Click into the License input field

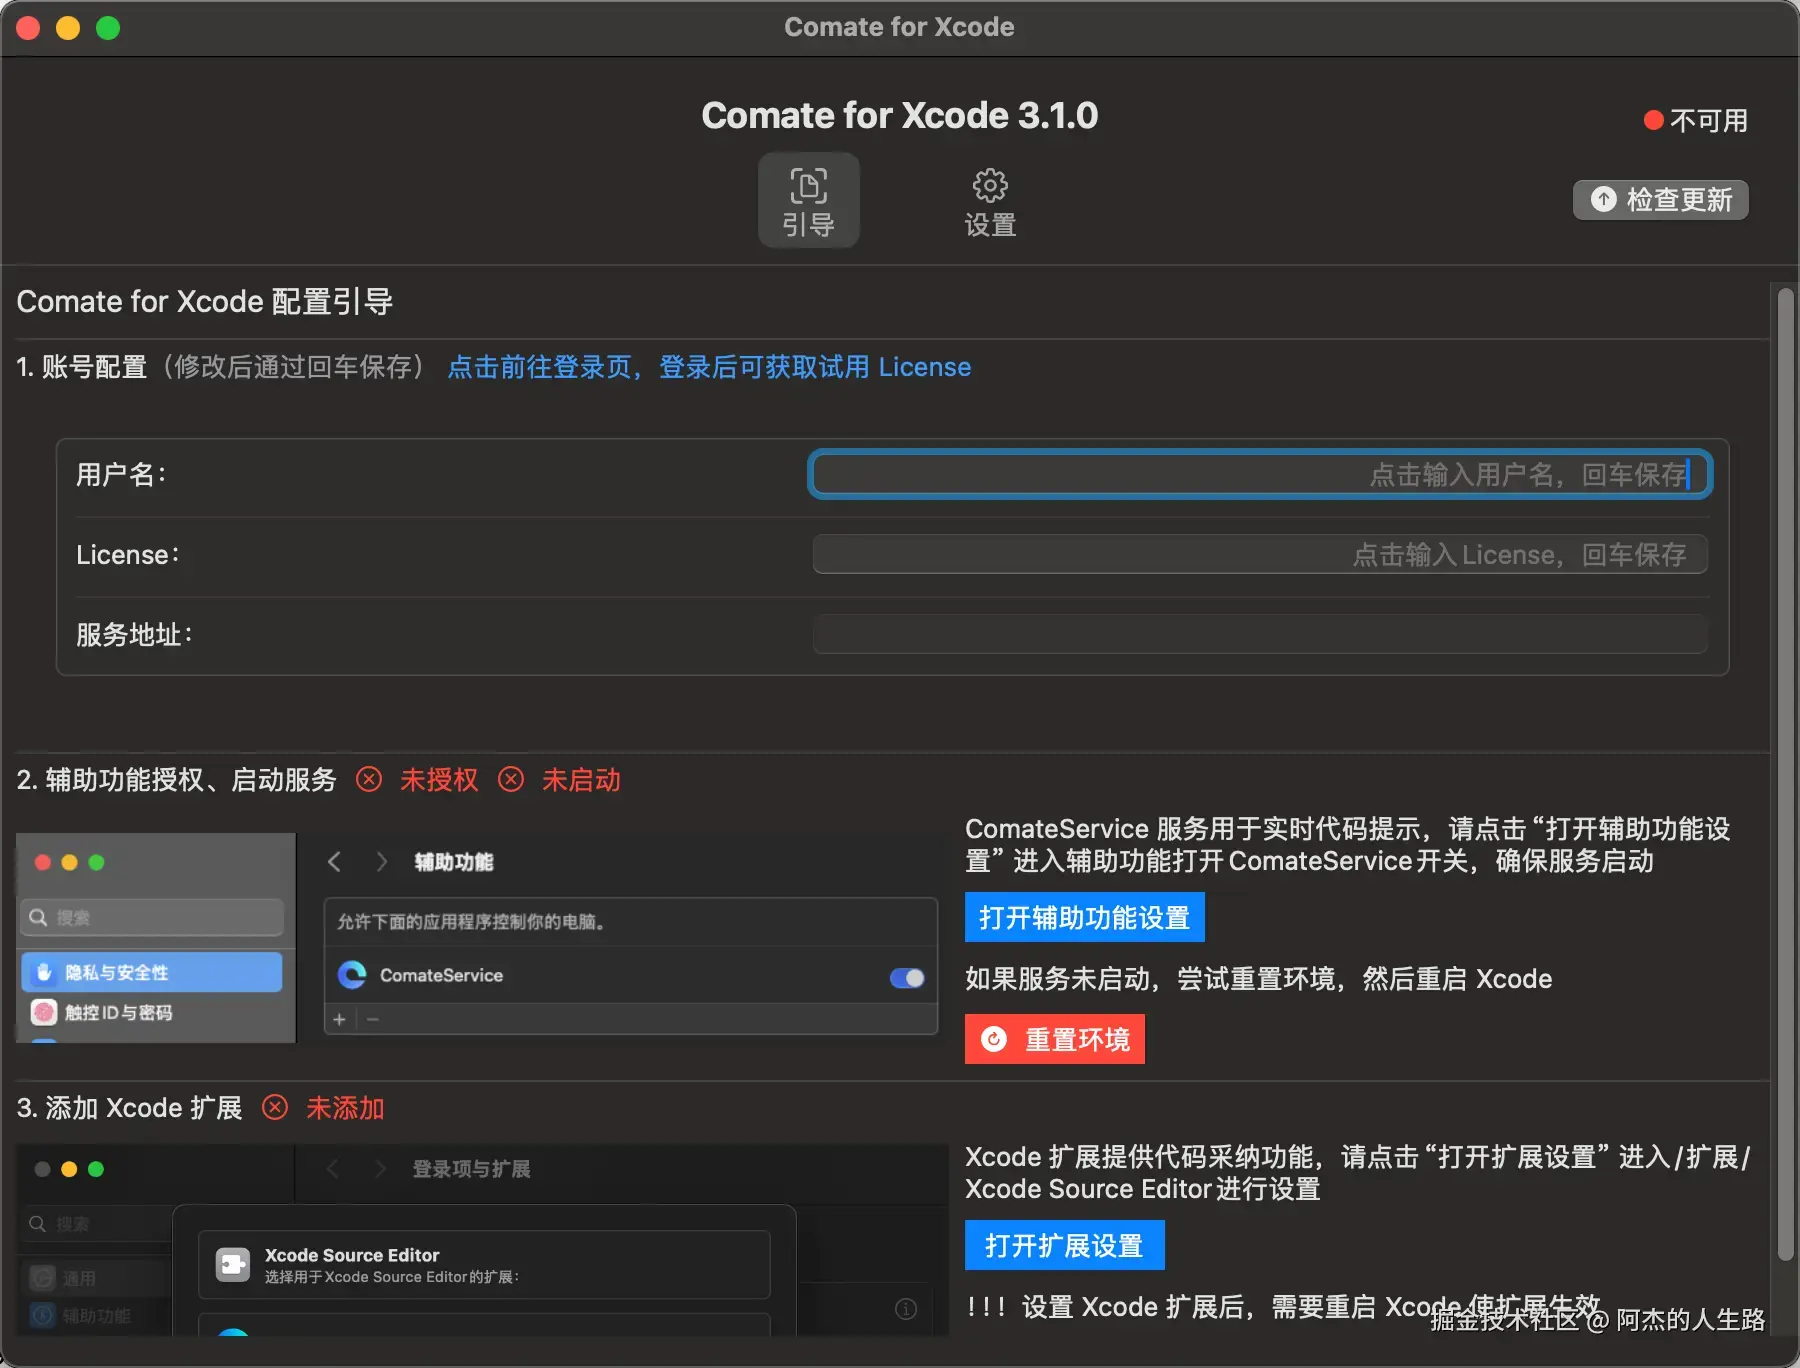(1260, 554)
